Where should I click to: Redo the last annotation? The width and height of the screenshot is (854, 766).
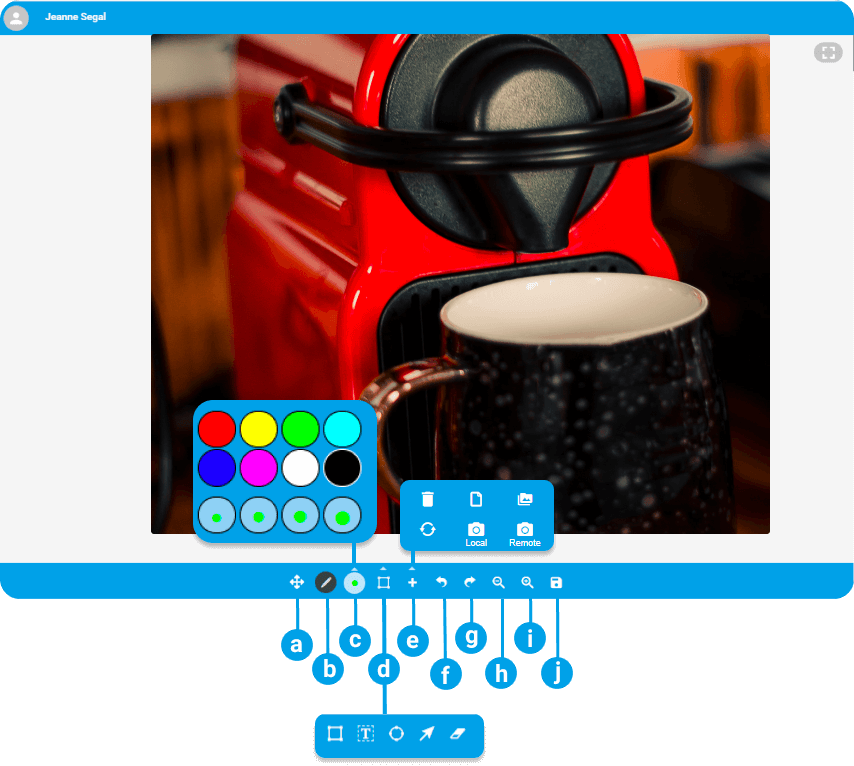pyautogui.click(x=469, y=582)
